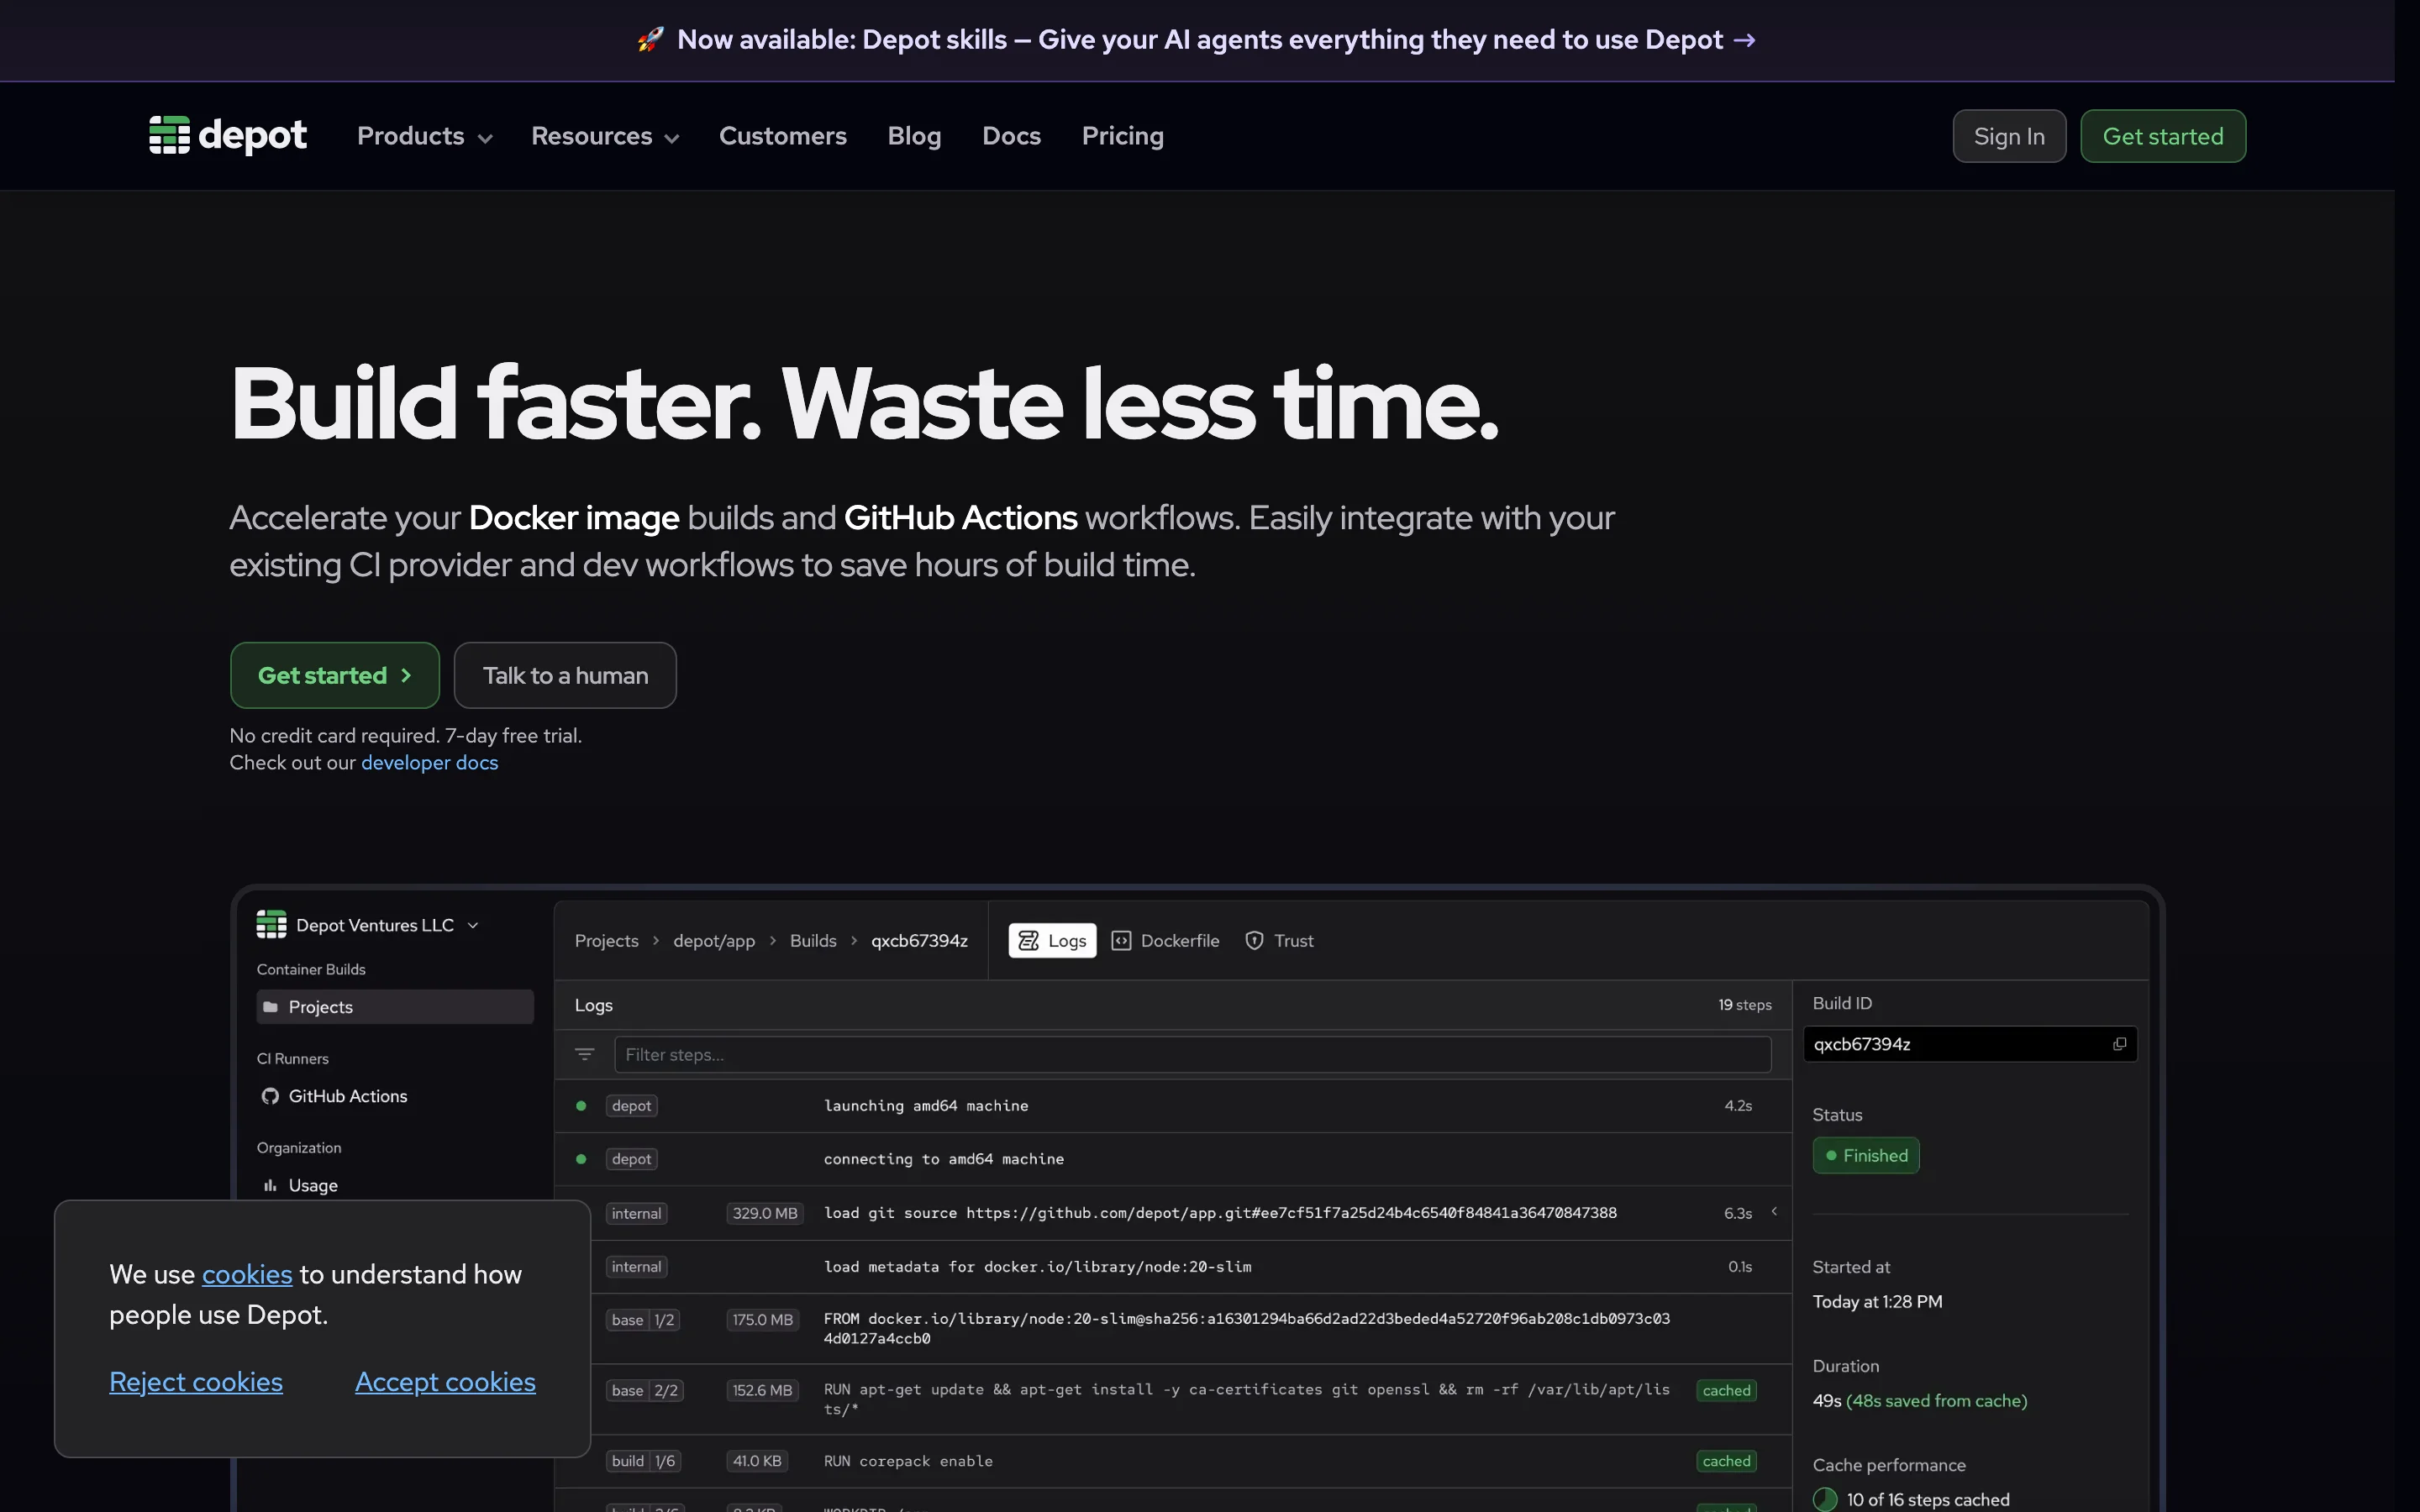Open the Dockerfile tab
This screenshot has height=1512, width=2420.
[1165, 941]
